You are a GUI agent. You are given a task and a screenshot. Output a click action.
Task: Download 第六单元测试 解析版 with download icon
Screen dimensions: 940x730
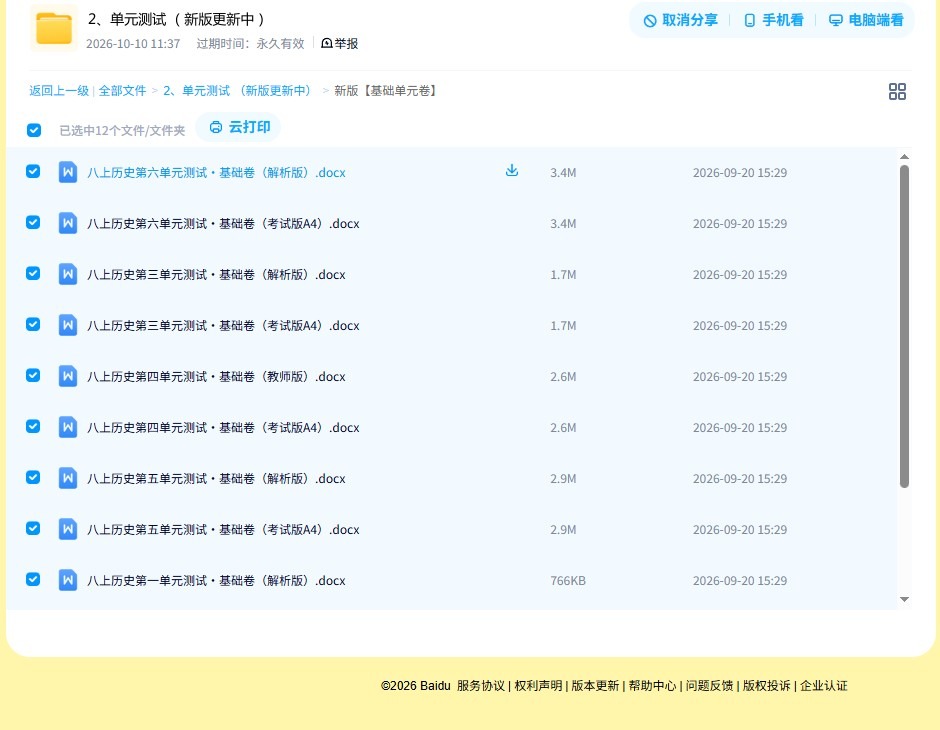click(x=512, y=171)
